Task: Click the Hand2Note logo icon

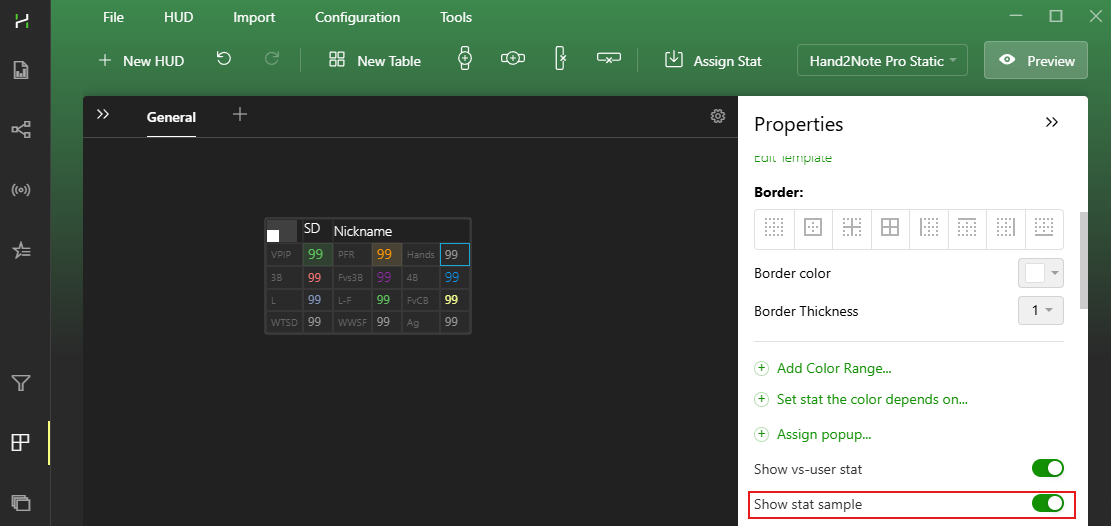Action: 22,21
